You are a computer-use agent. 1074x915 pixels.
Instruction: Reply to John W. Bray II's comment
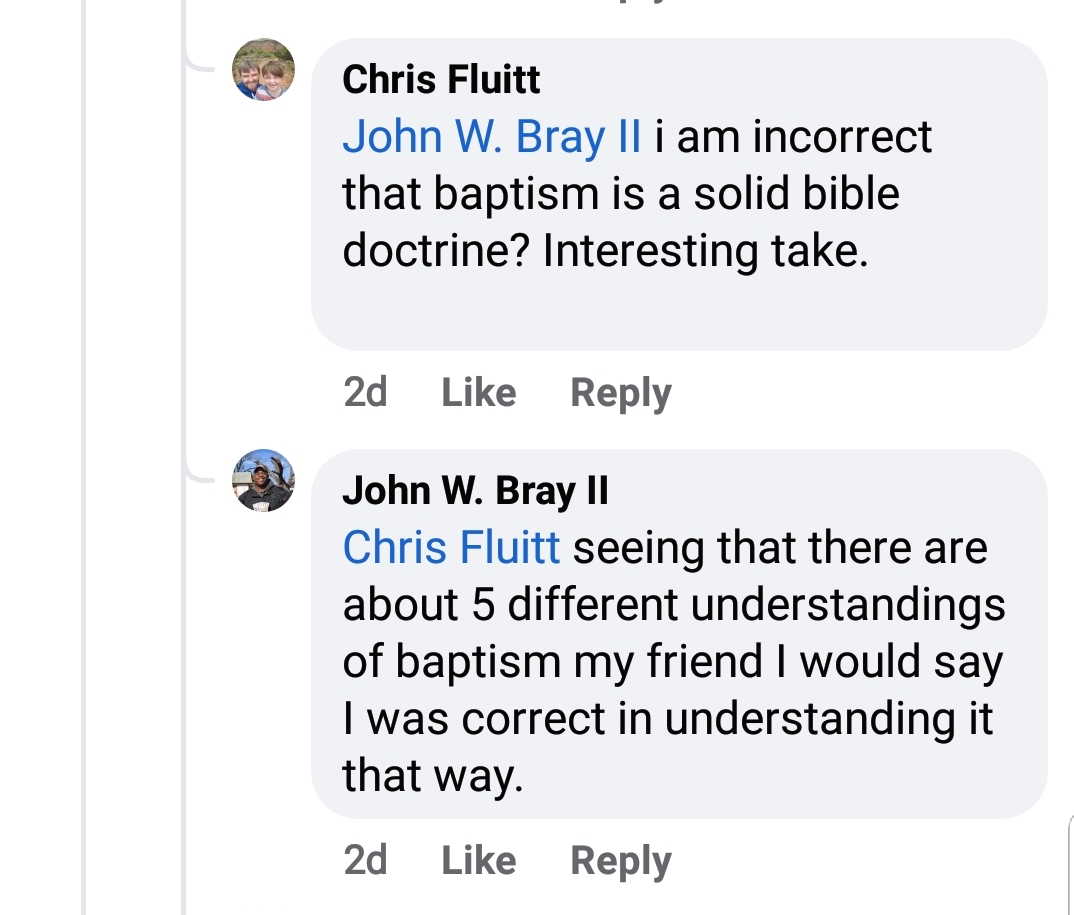click(620, 860)
